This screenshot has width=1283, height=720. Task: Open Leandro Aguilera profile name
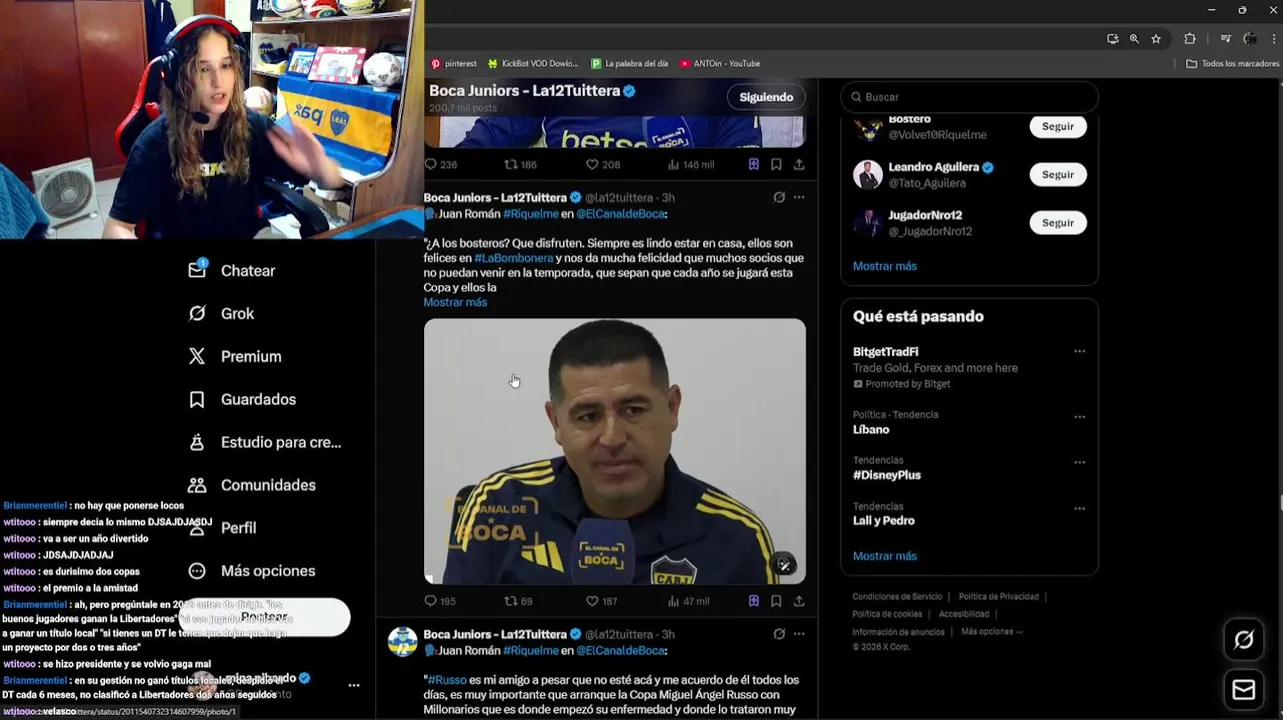click(x=933, y=167)
